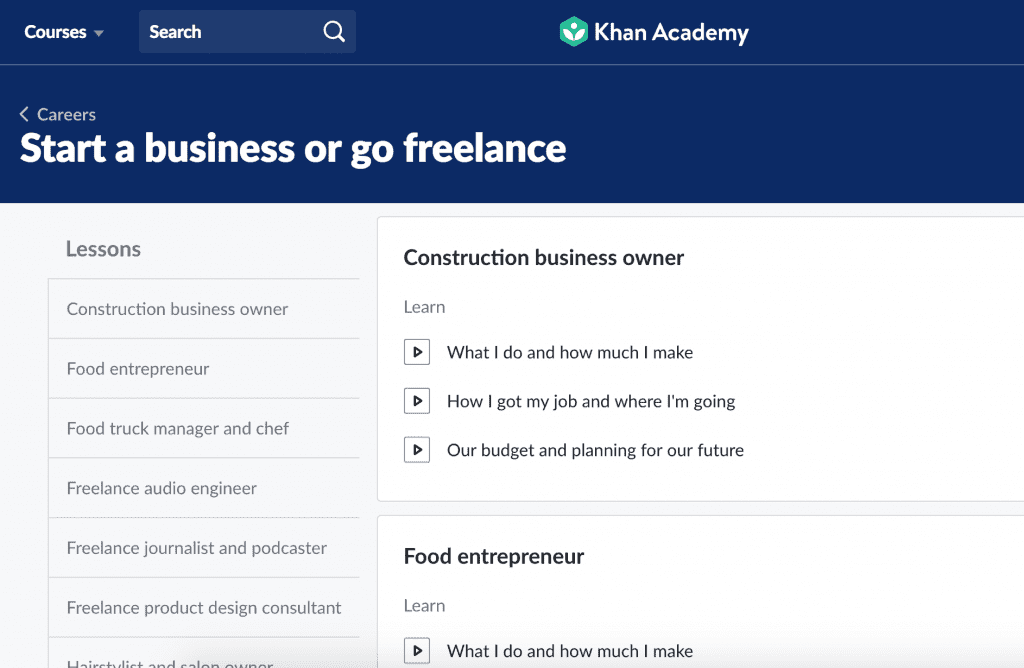Viewport: 1024px width, 668px height.
Task: Open the Courses dropdown menu
Action: point(64,32)
